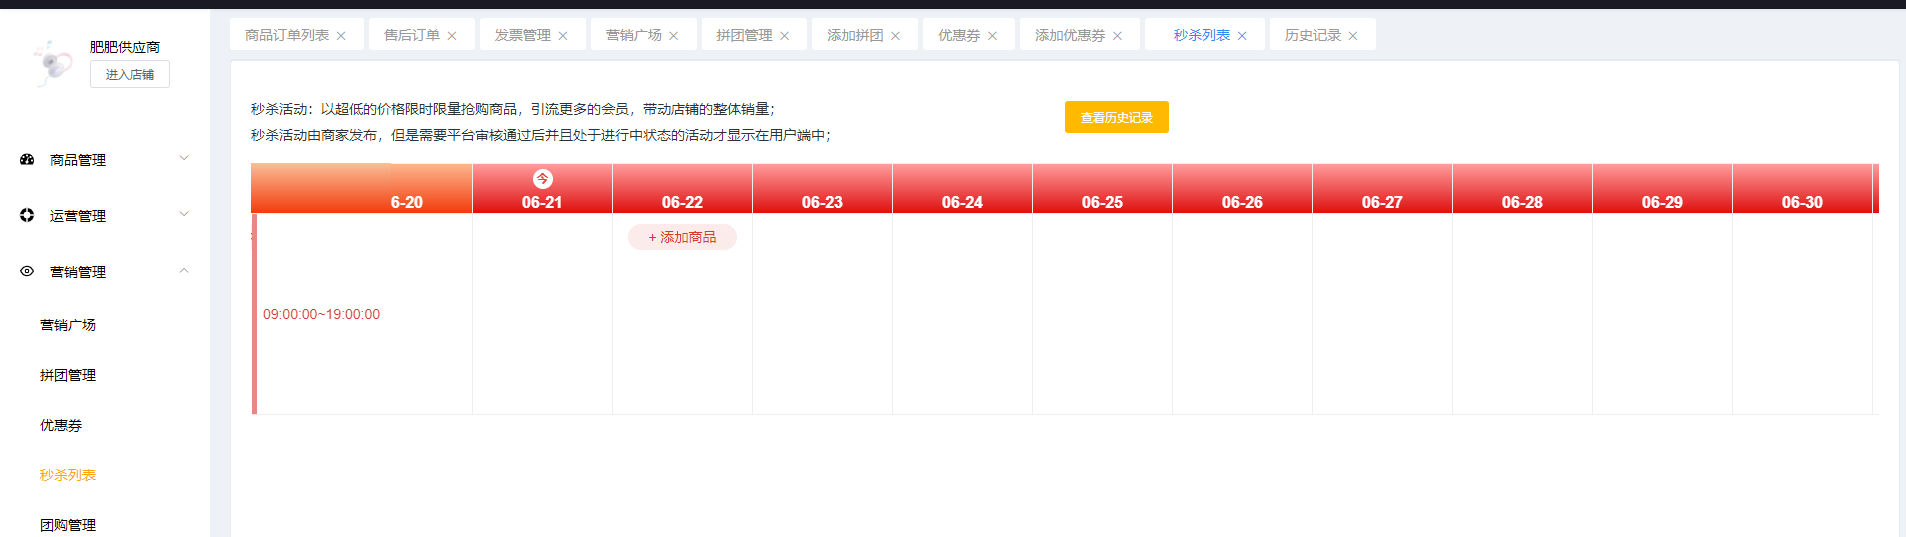Click the 添加商品 button
The width and height of the screenshot is (1906, 537).
click(682, 238)
